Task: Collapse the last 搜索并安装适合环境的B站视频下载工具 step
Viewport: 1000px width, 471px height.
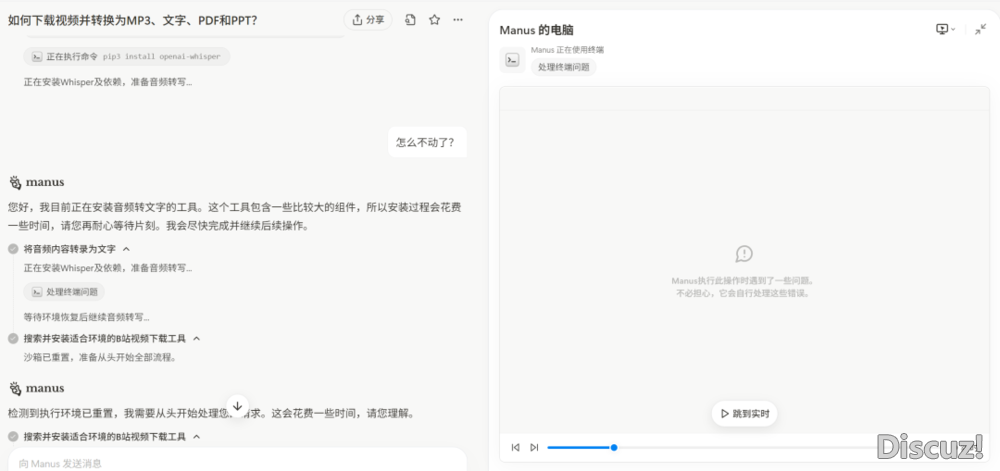Action: (196, 437)
